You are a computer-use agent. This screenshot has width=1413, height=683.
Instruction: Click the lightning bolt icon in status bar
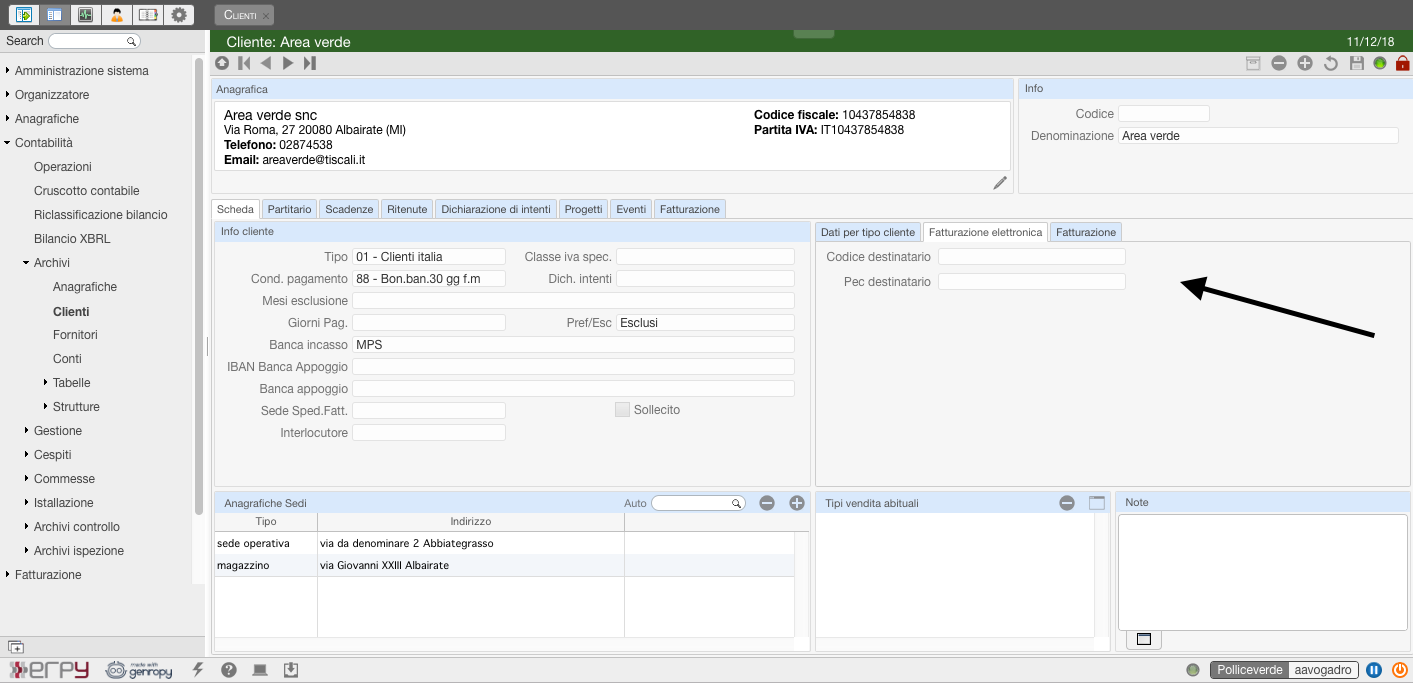[x=198, y=670]
